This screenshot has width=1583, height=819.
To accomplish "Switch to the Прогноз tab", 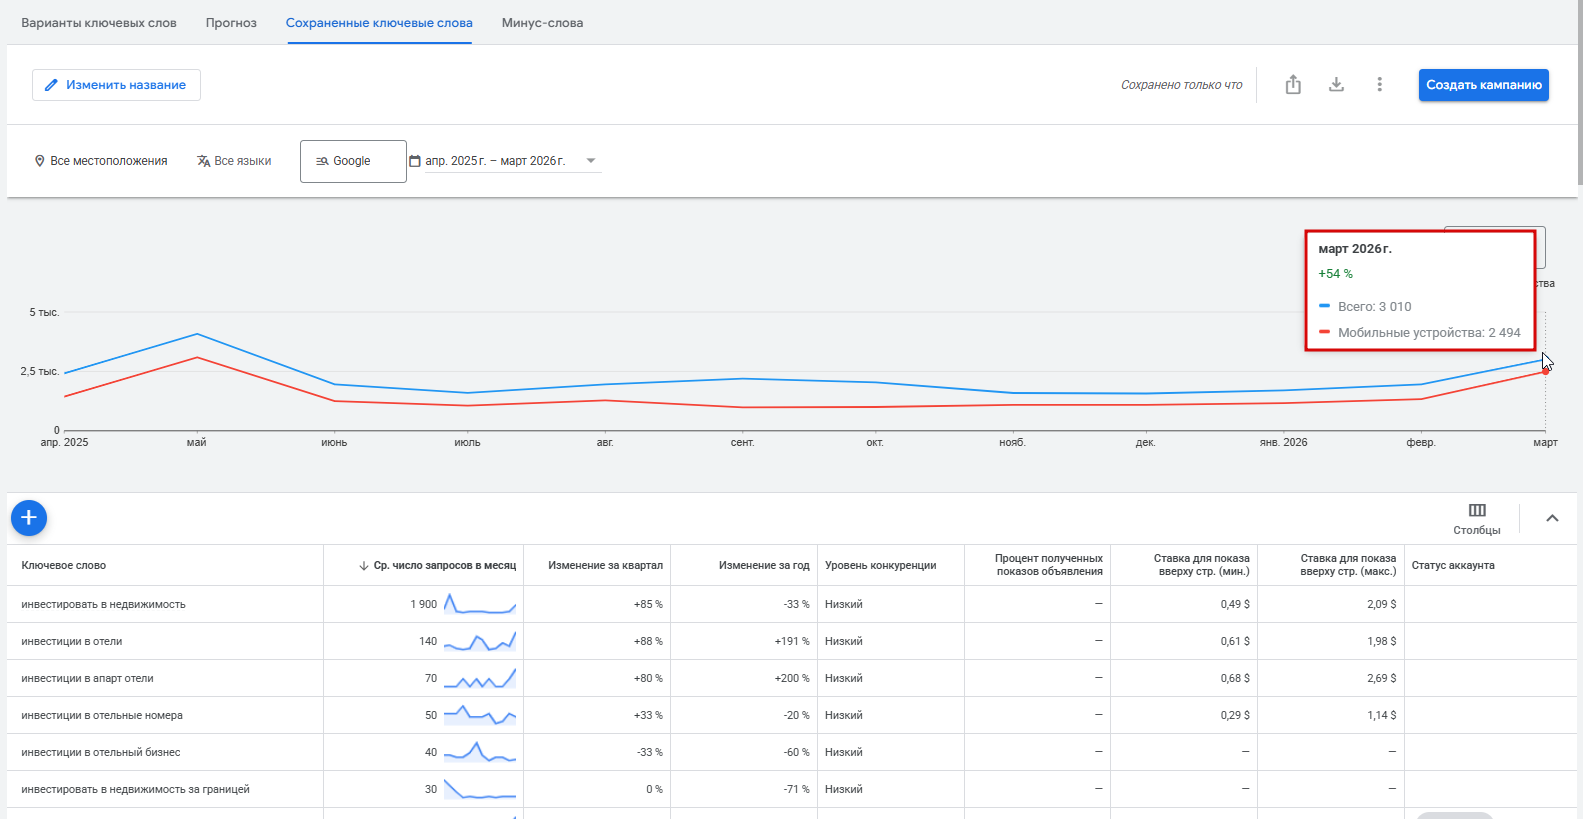I will [231, 23].
